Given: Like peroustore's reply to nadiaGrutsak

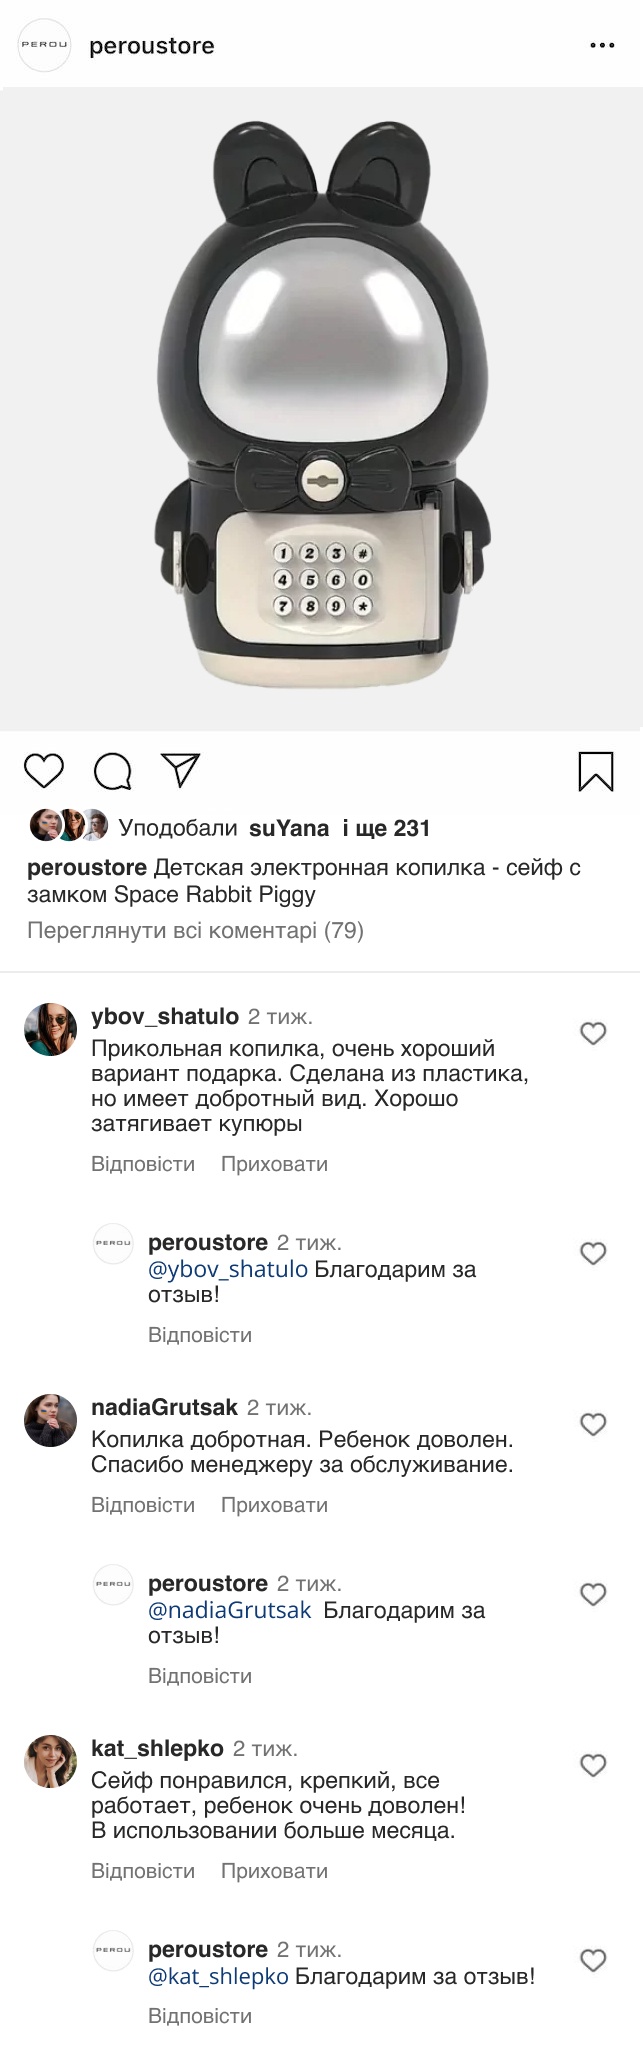Looking at the screenshot, I should click(x=593, y=1594).
